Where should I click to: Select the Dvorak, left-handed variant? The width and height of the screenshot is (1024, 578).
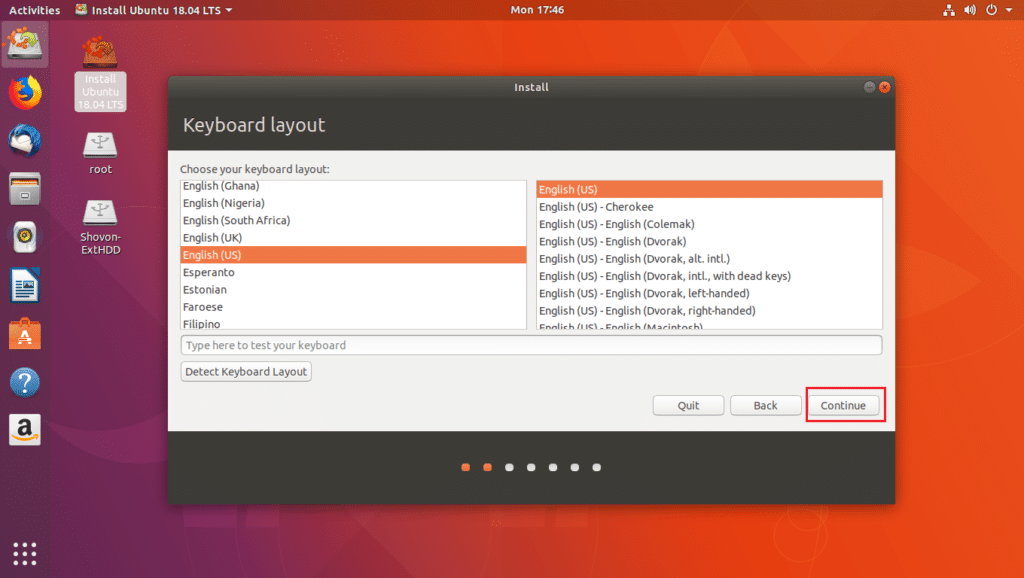709,293
